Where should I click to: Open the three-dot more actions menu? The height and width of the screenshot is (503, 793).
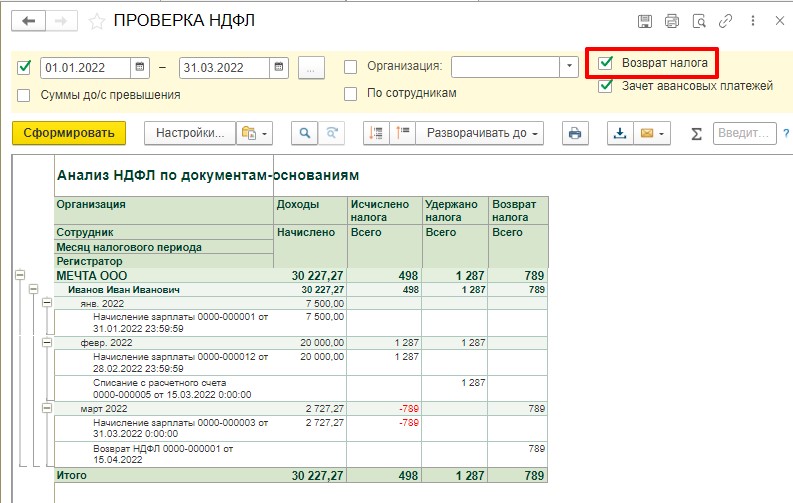click(x=753, y=21)
